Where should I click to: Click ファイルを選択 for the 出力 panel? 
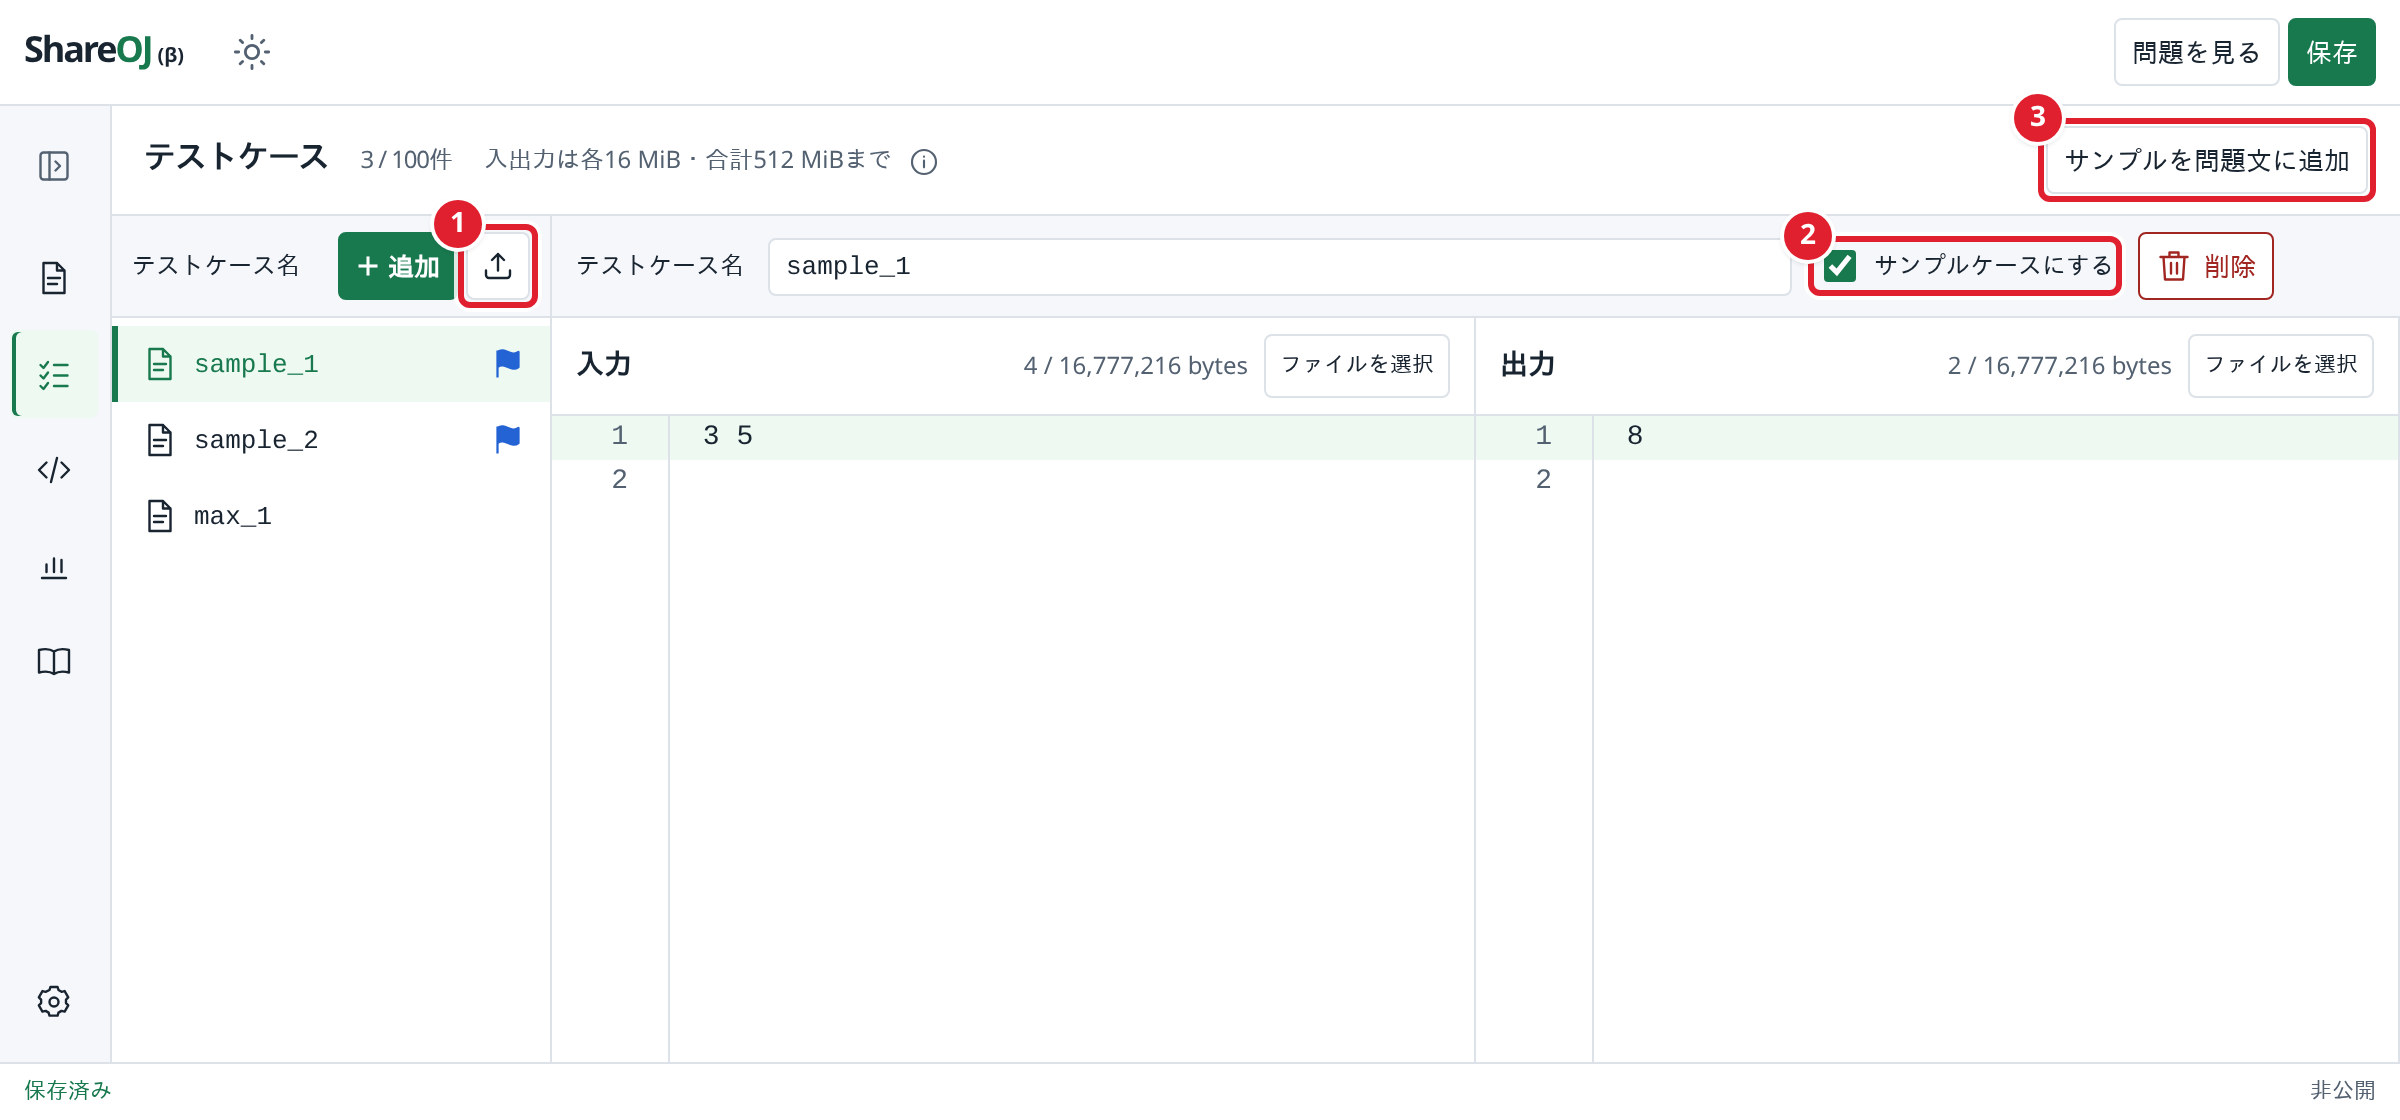pos(2281,365)
